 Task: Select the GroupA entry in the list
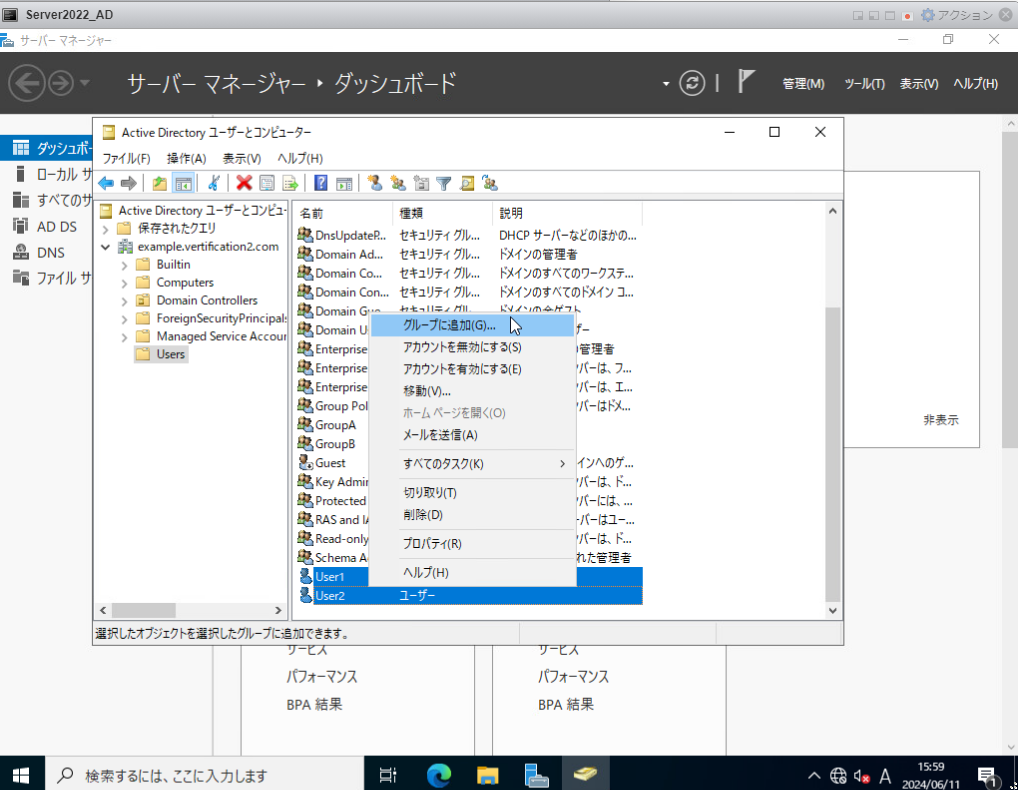click(335, 425)
